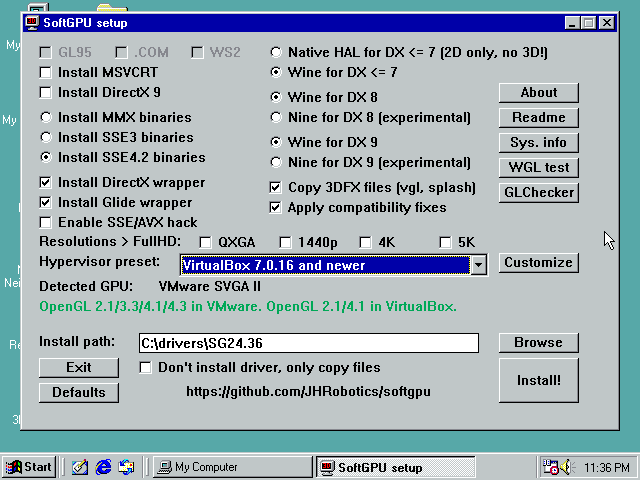
Task: Toggle Copy 3DFX files checkbox
Action: click(x=276, y=187)
